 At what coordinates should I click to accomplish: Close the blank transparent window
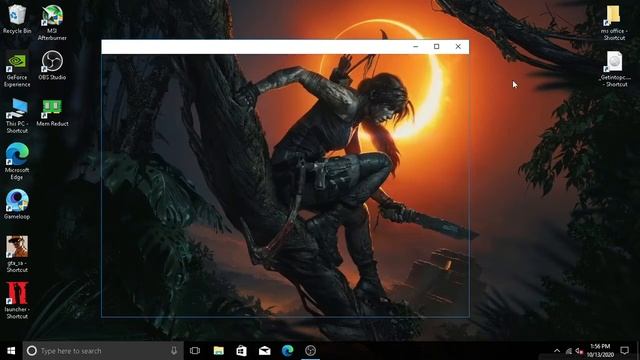[x=458, y=47]
